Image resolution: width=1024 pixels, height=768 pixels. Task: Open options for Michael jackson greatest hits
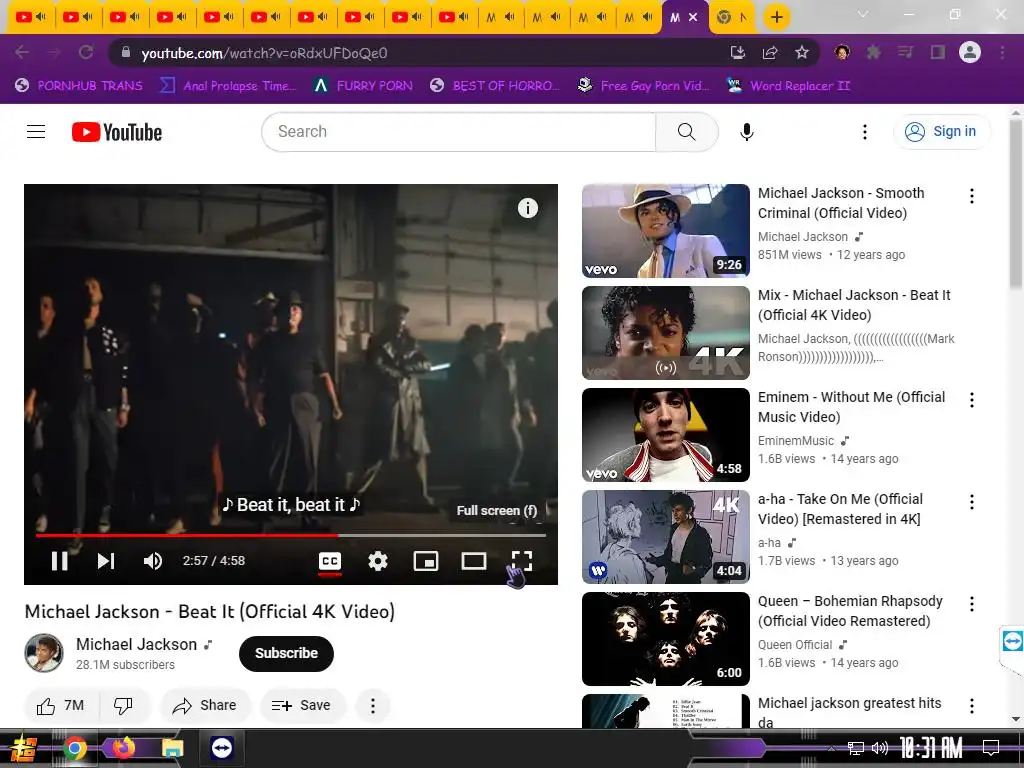click(972, 705)
